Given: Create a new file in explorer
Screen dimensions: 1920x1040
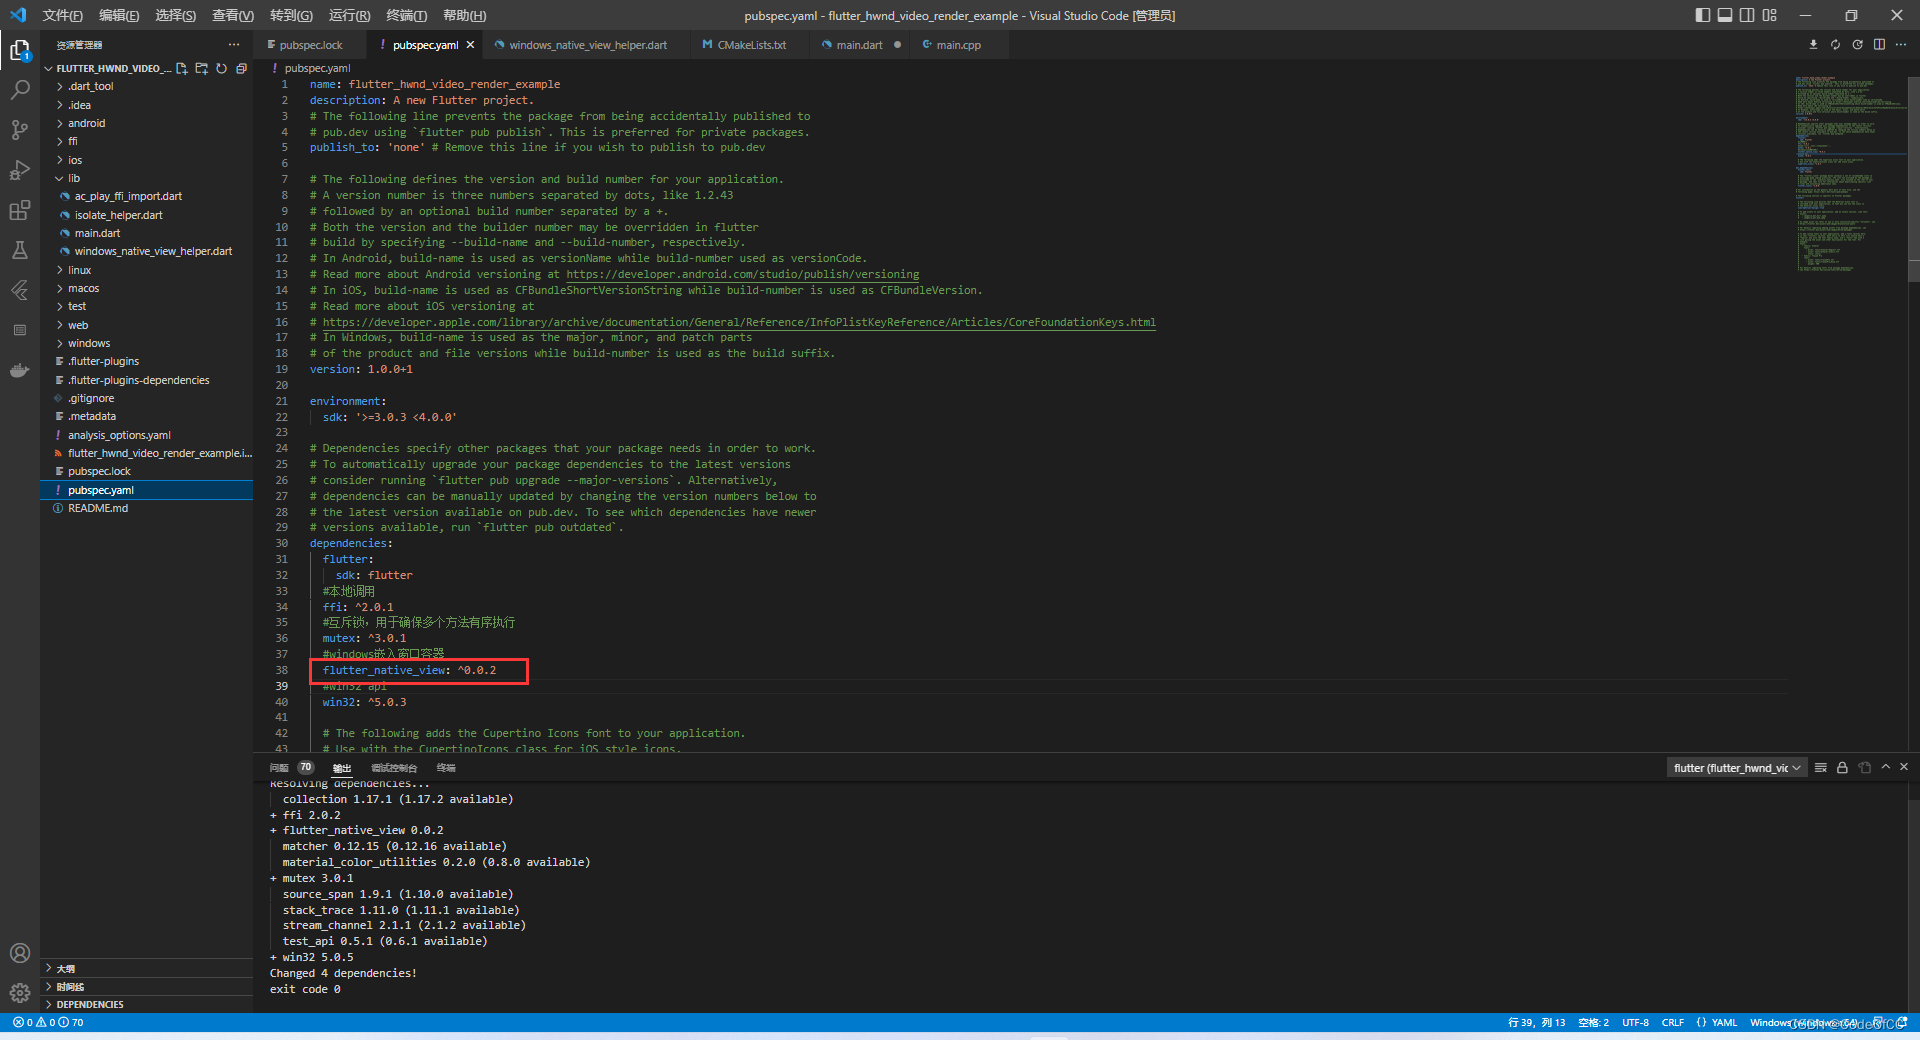Looking at the screenshot, I should pyautogui.click(x=182, y=68).
